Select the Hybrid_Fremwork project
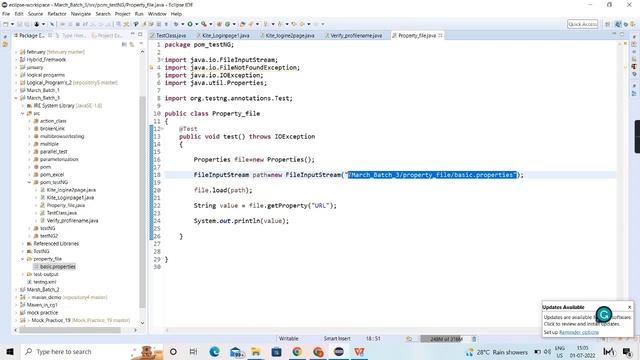 (46, 60)
